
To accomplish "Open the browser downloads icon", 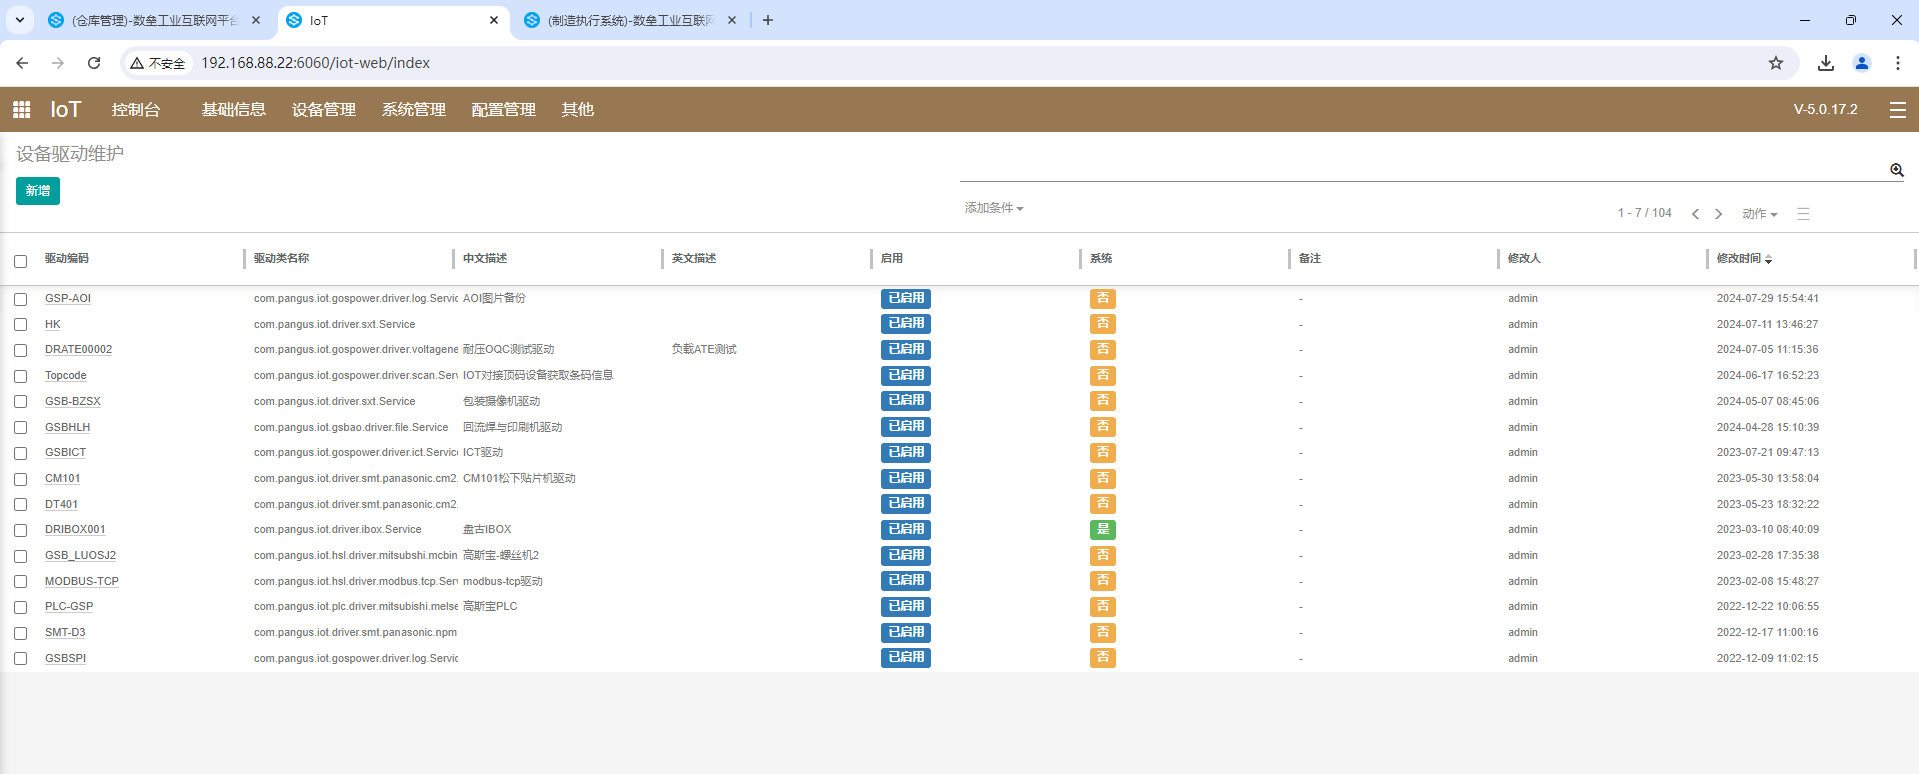I will [1826, 63].
